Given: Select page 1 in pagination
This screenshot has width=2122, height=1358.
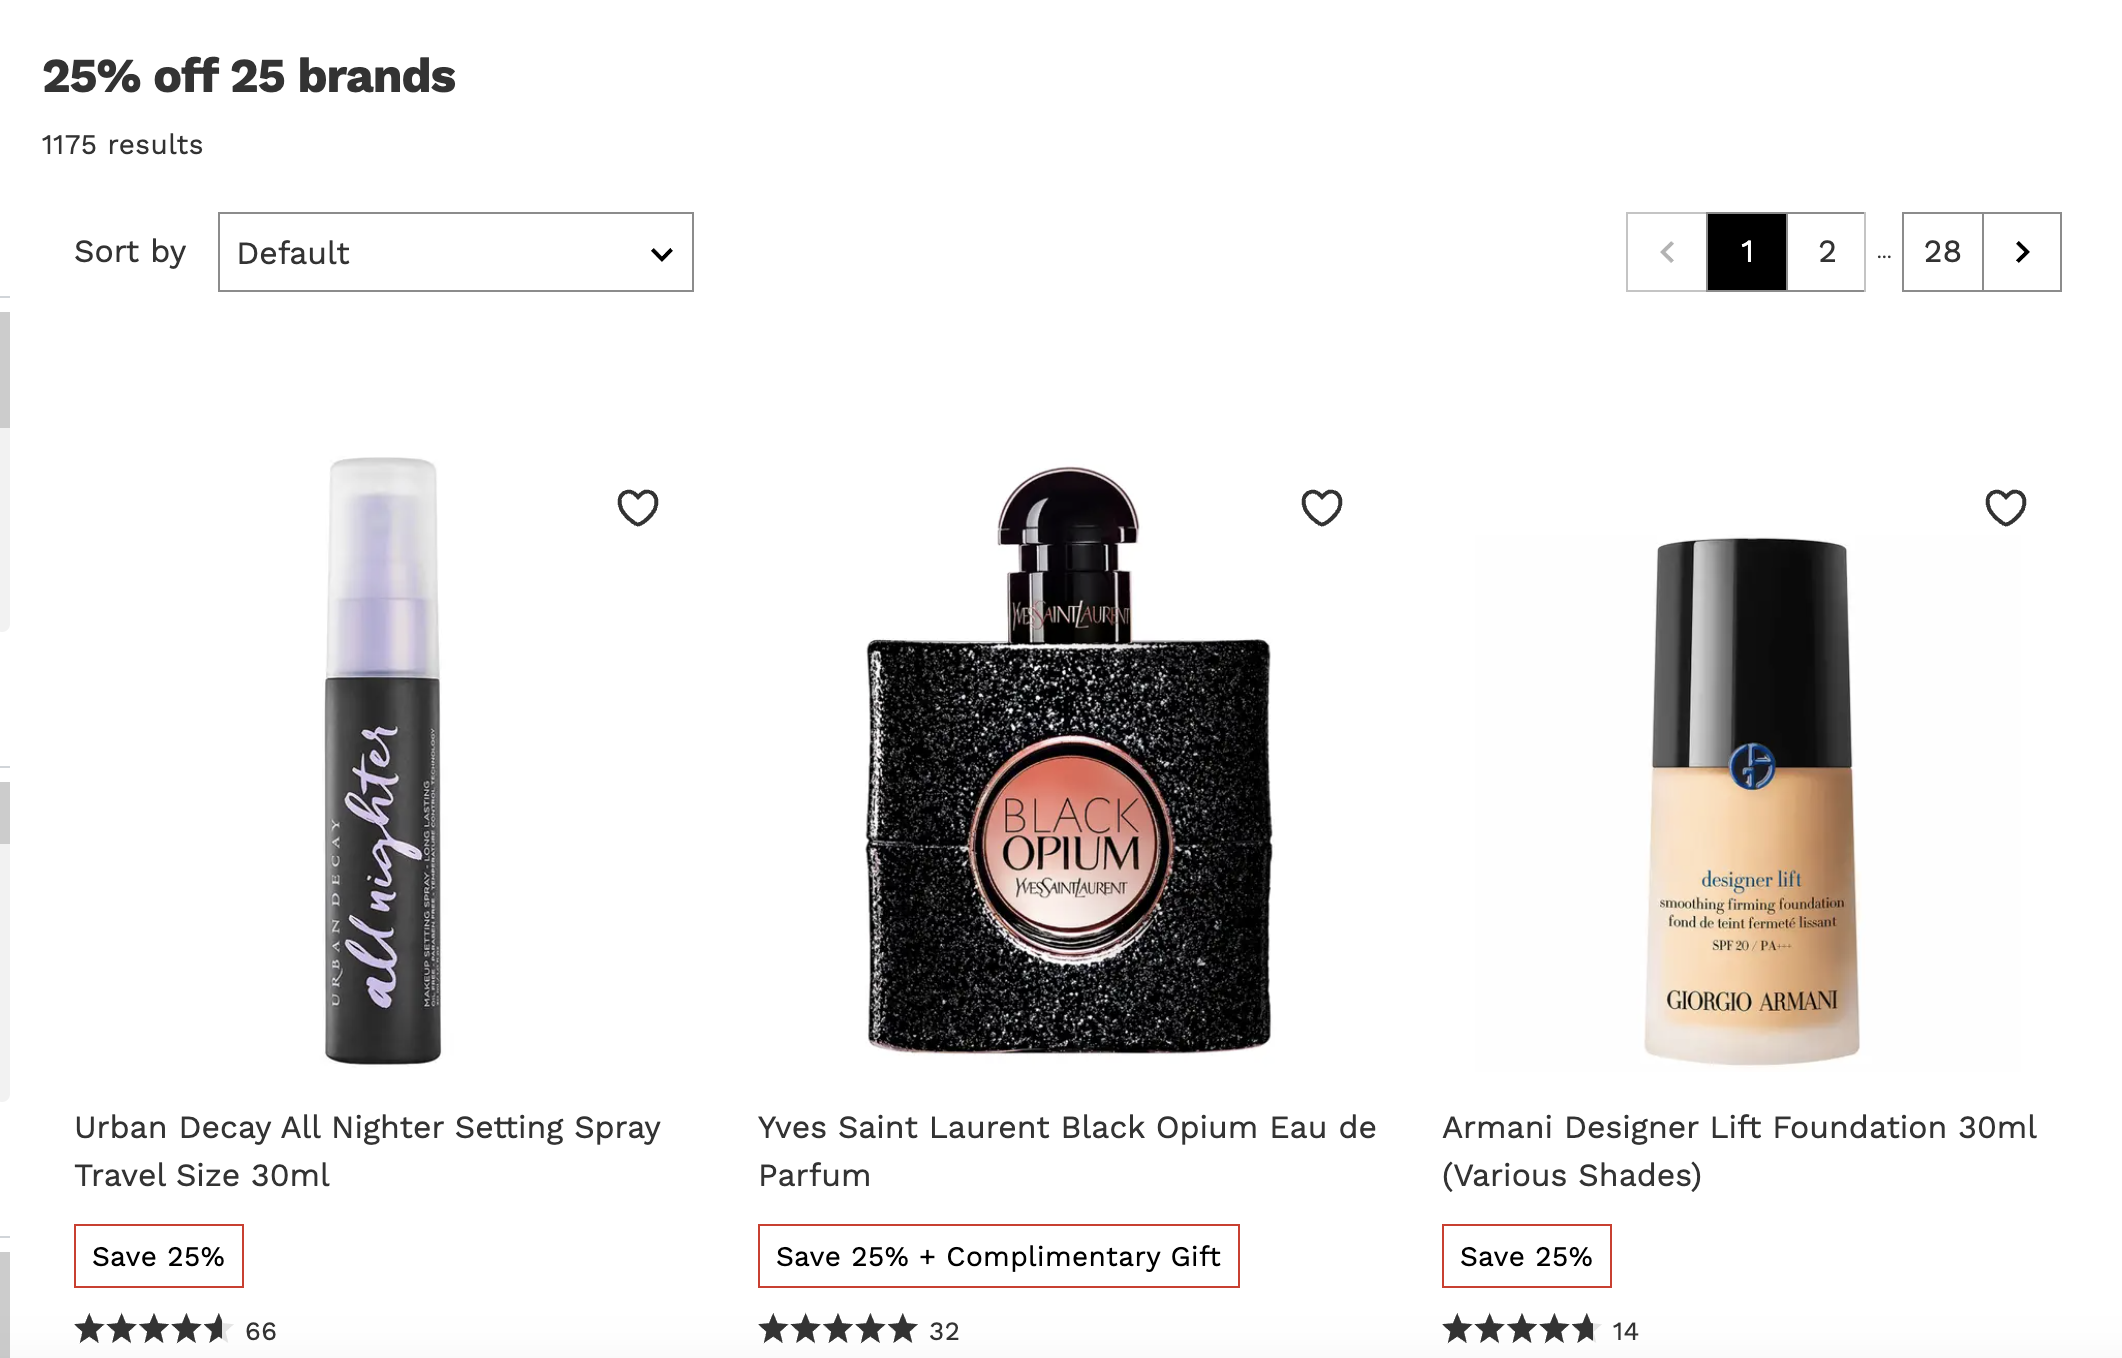Looking at the screenshot, I should click(x=1745, y=252).
